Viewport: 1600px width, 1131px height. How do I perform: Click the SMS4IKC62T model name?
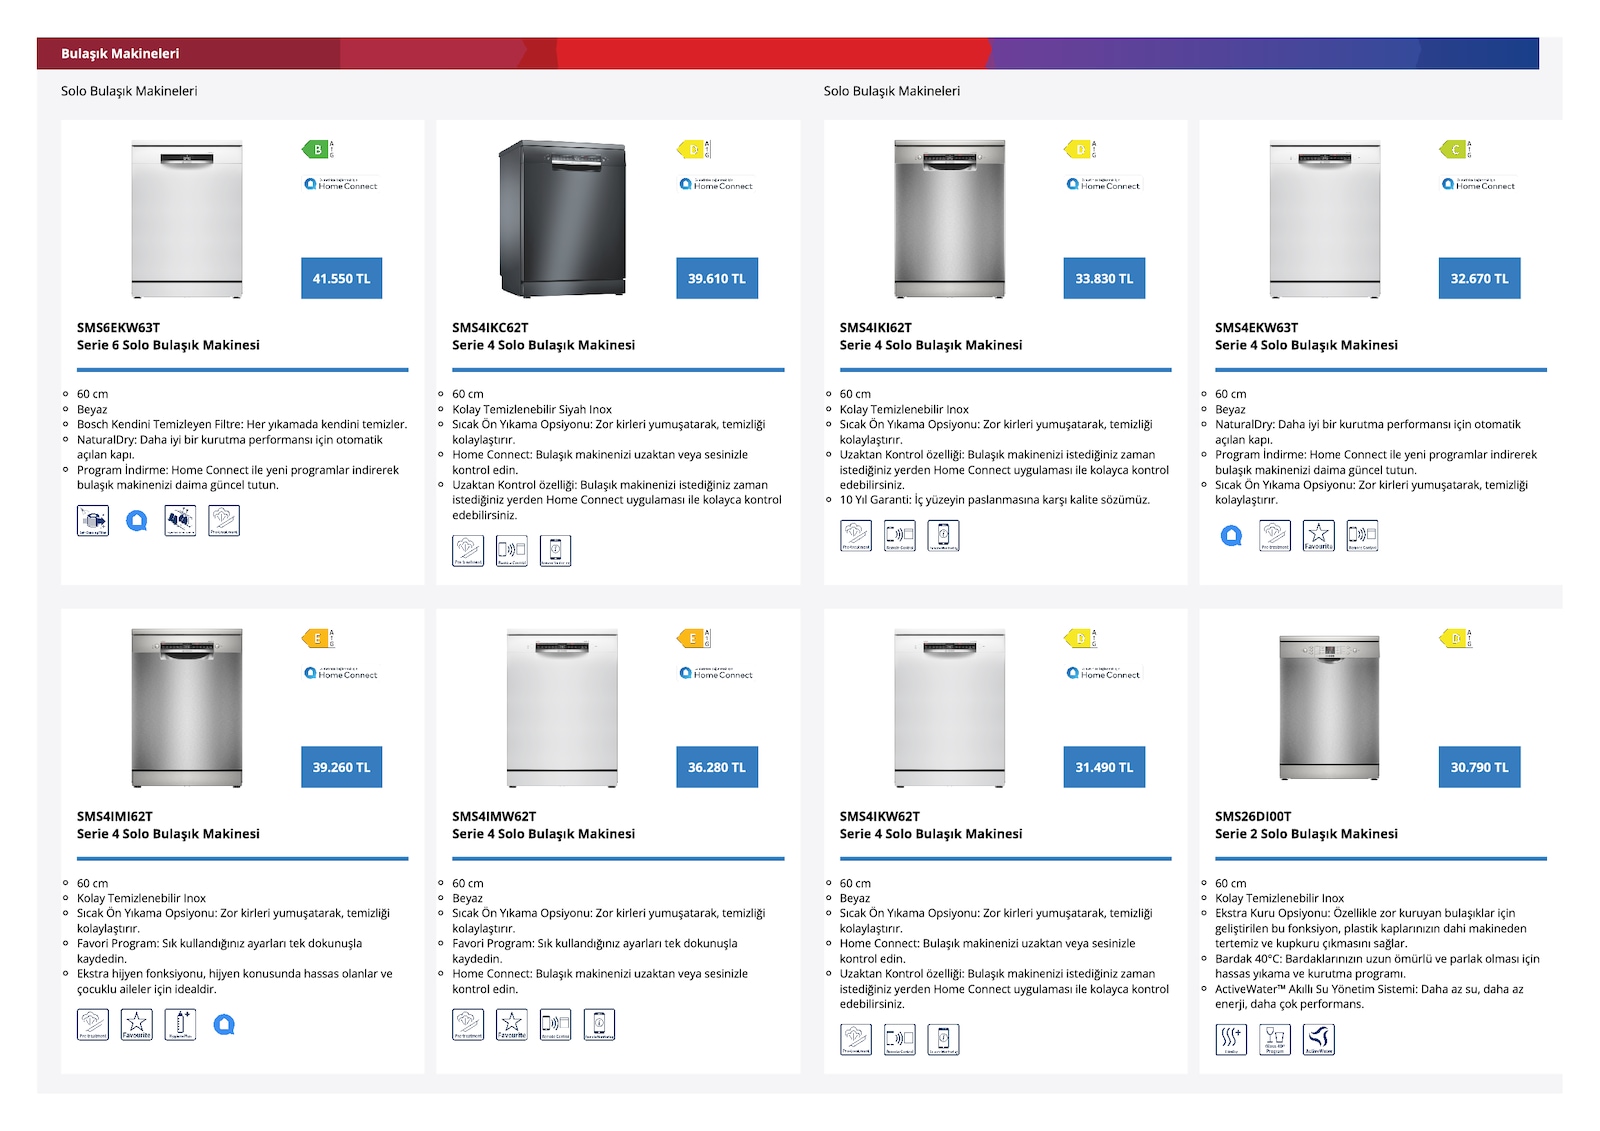click(x=490, y=328)
